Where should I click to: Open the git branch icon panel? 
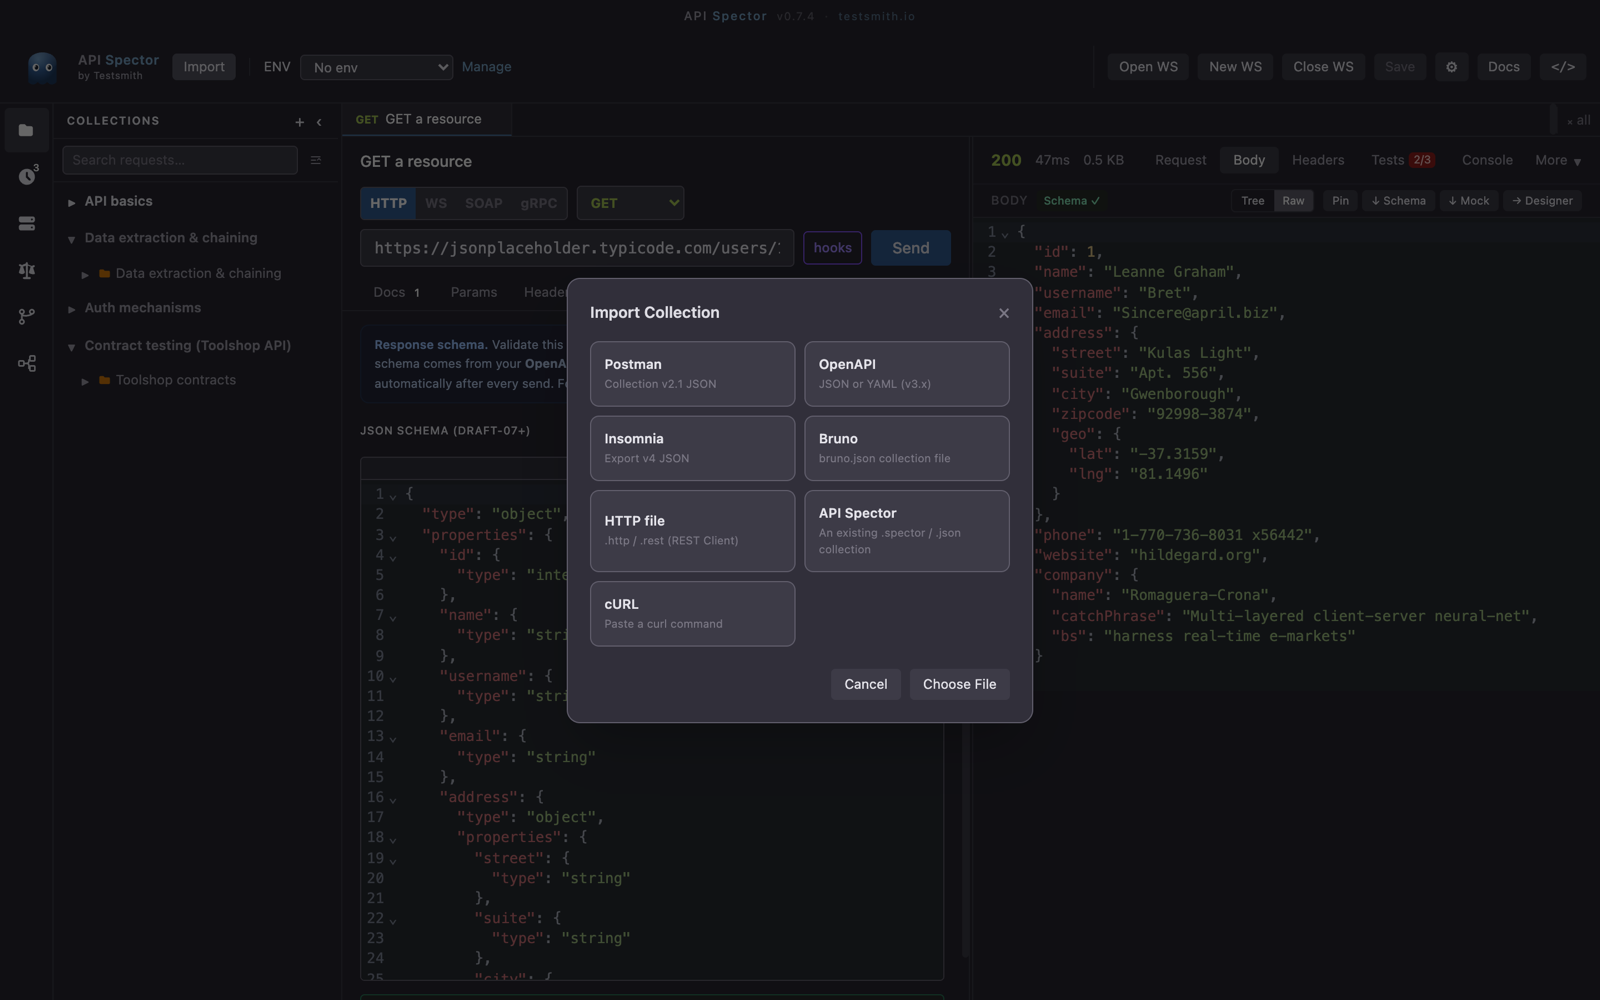tap(27, 317)
